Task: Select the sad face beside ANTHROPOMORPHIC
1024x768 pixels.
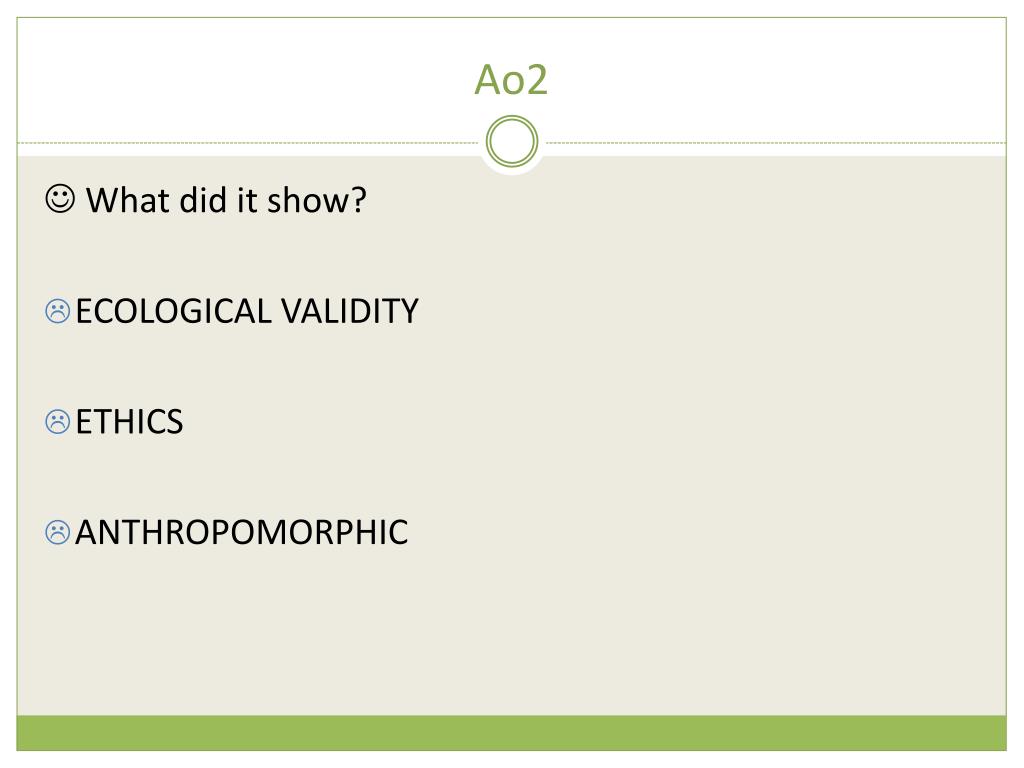Action: [57, 532]
